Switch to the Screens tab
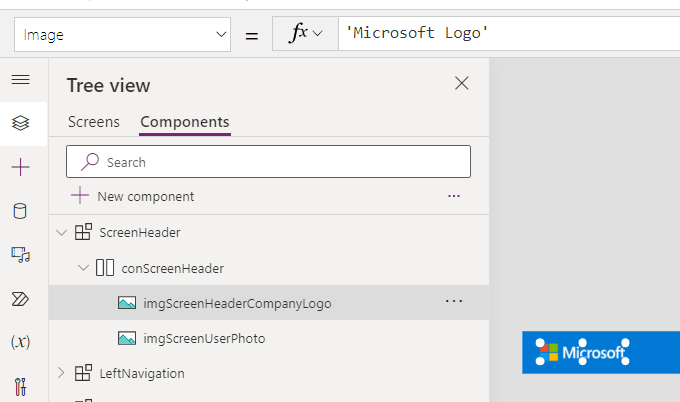Image resolution: width=680 pixels, height=402 pixels. click(x=93, y=122)
